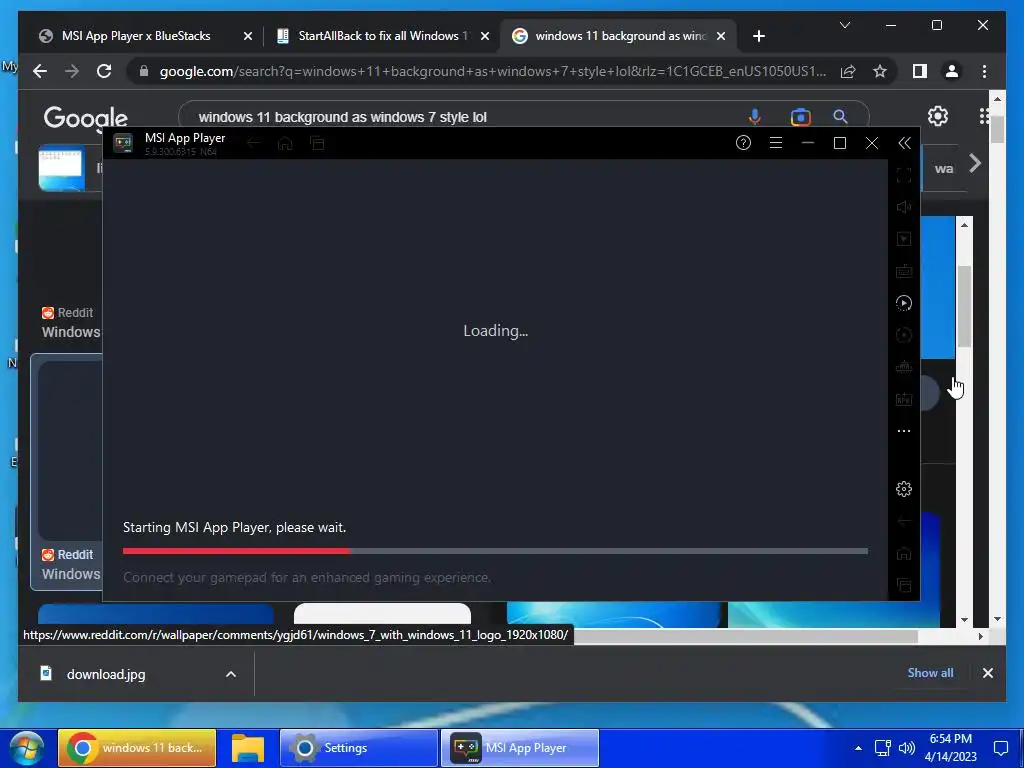Switch to StartAllBack Chrome tab

(x=383, y=36)
